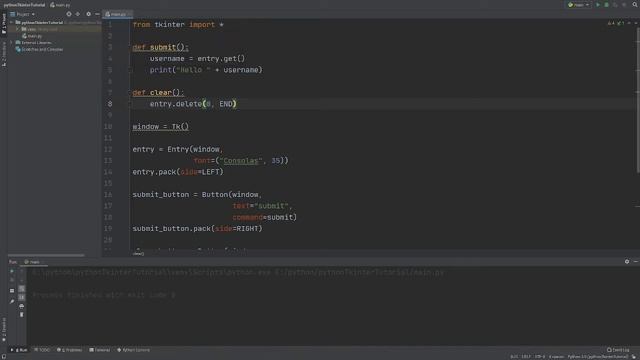Open the Event Log
Screen dimensions: 640x360
pos(618,350)
